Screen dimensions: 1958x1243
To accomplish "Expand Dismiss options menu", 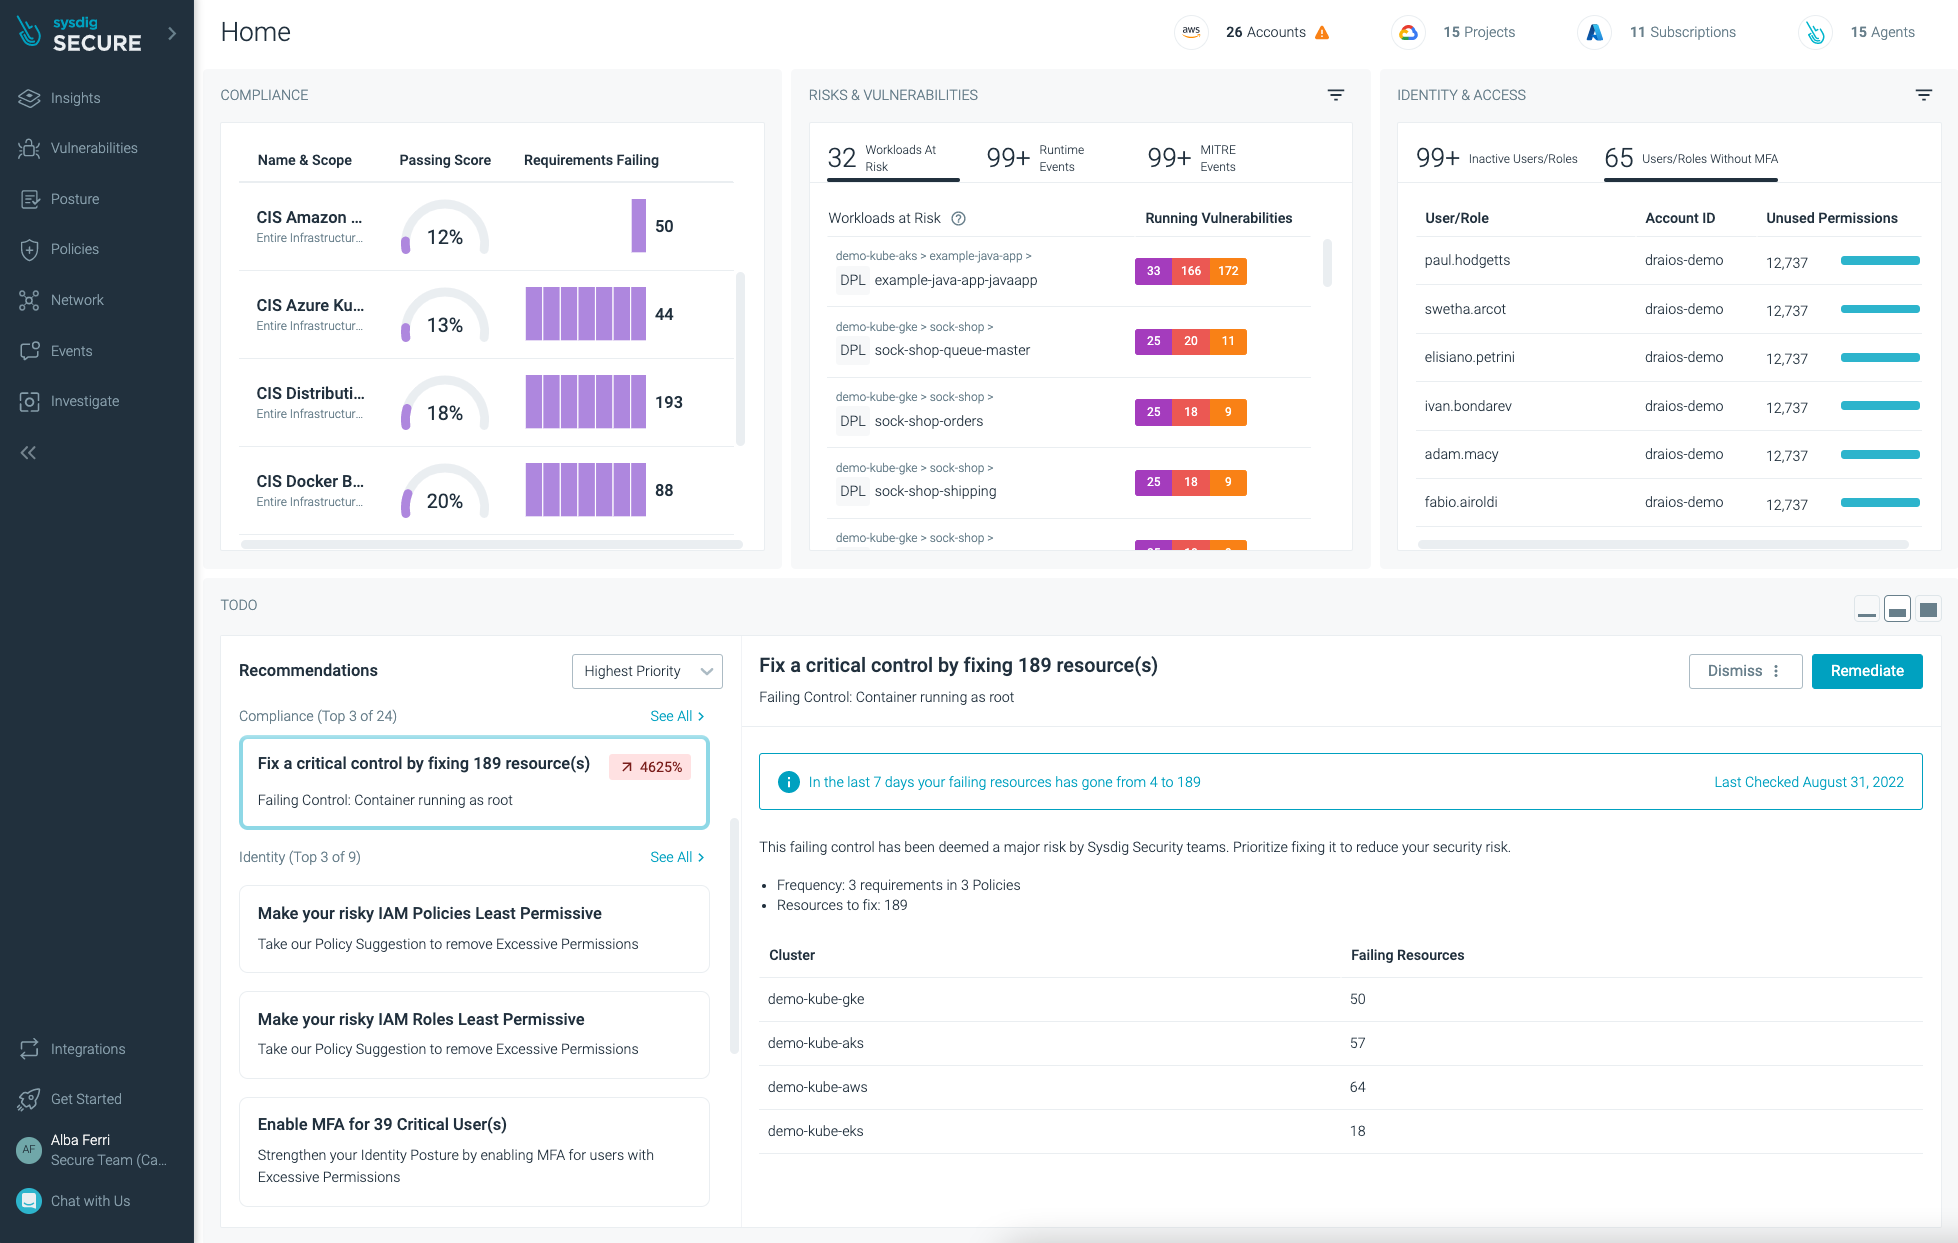I will (x=1776, y=671).
